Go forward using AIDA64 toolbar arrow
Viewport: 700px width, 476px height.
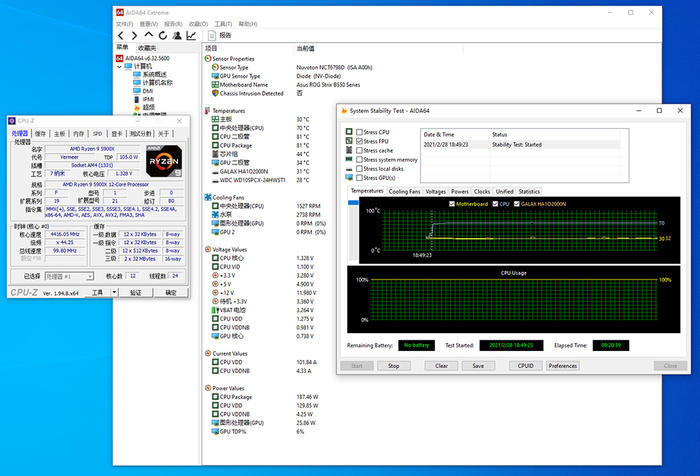tap(134, 36)
